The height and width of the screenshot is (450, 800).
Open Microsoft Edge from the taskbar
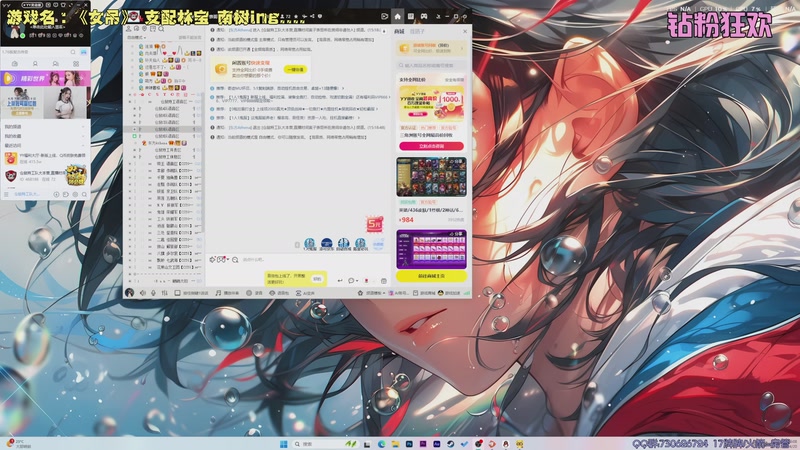tap(381, 444)
